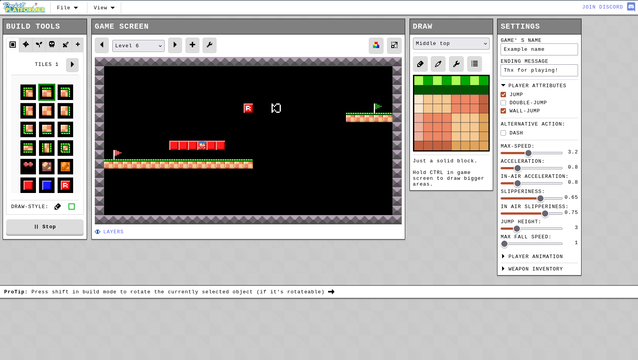The height and width of the screenshot is (360, 638).
Task: Pick the middle-right edge tile
Action: click(x=65, y=111)
